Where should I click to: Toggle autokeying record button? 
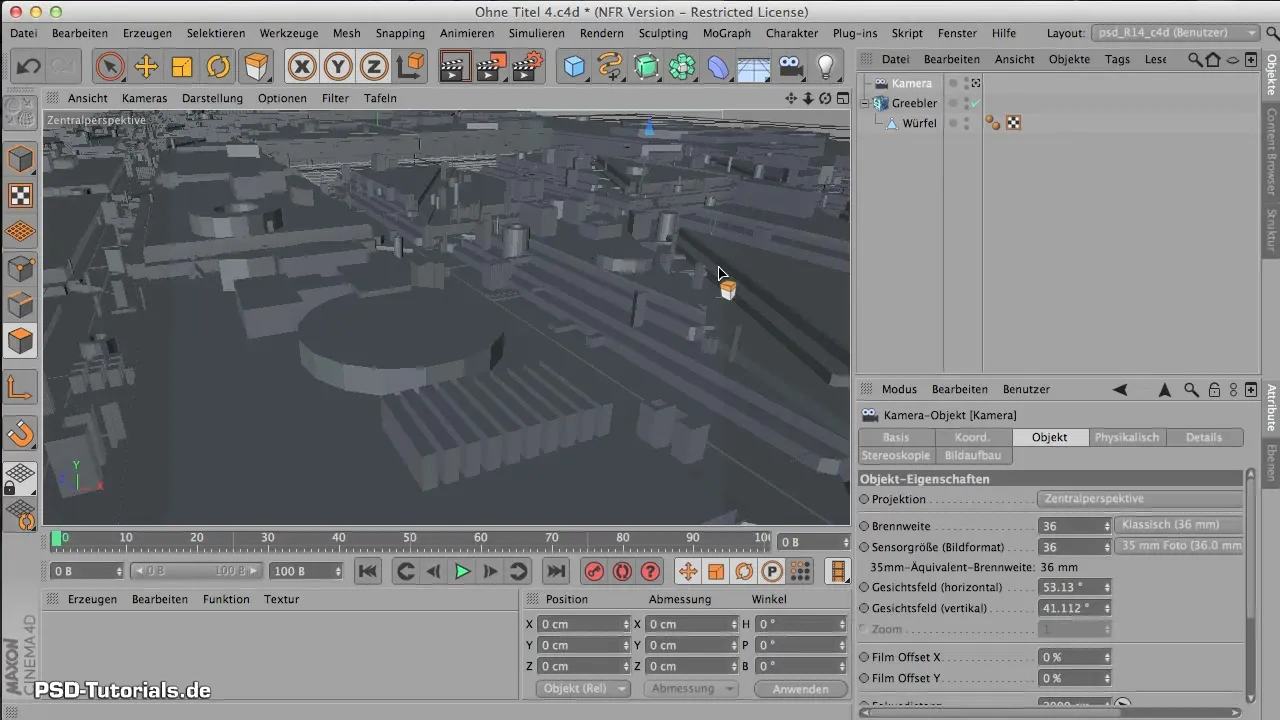tap(623, 572)
